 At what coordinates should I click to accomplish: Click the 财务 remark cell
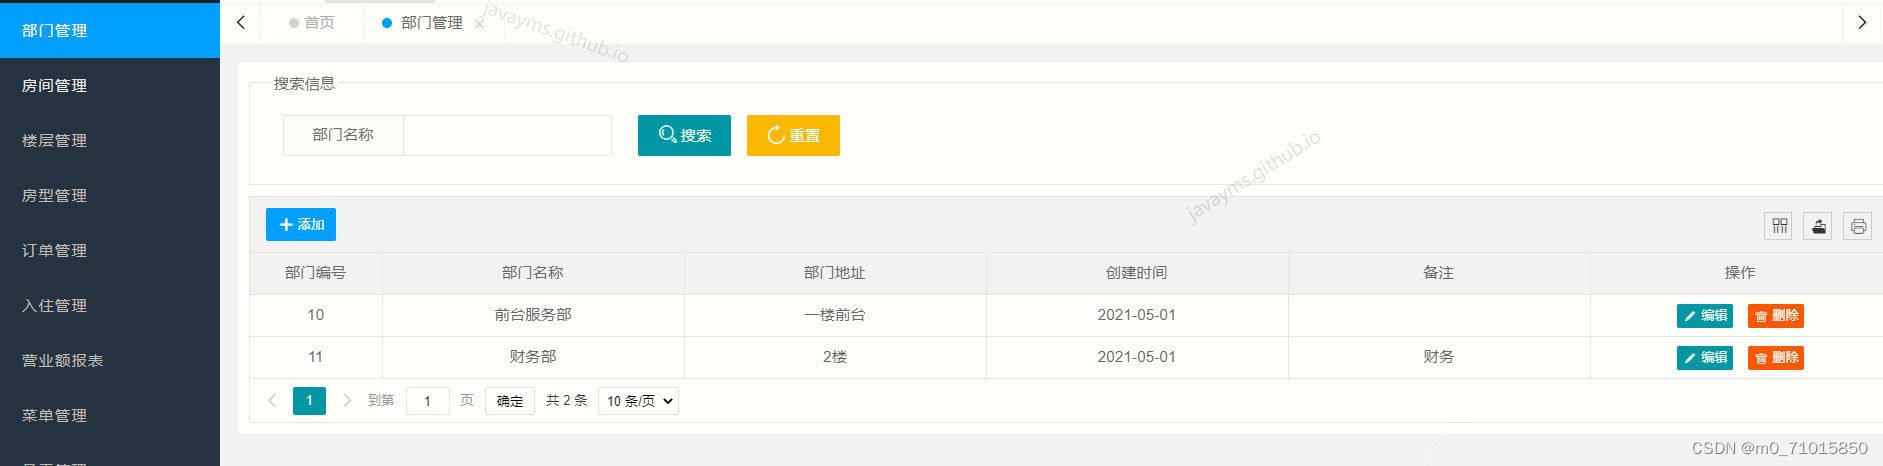pos(1439,357)
